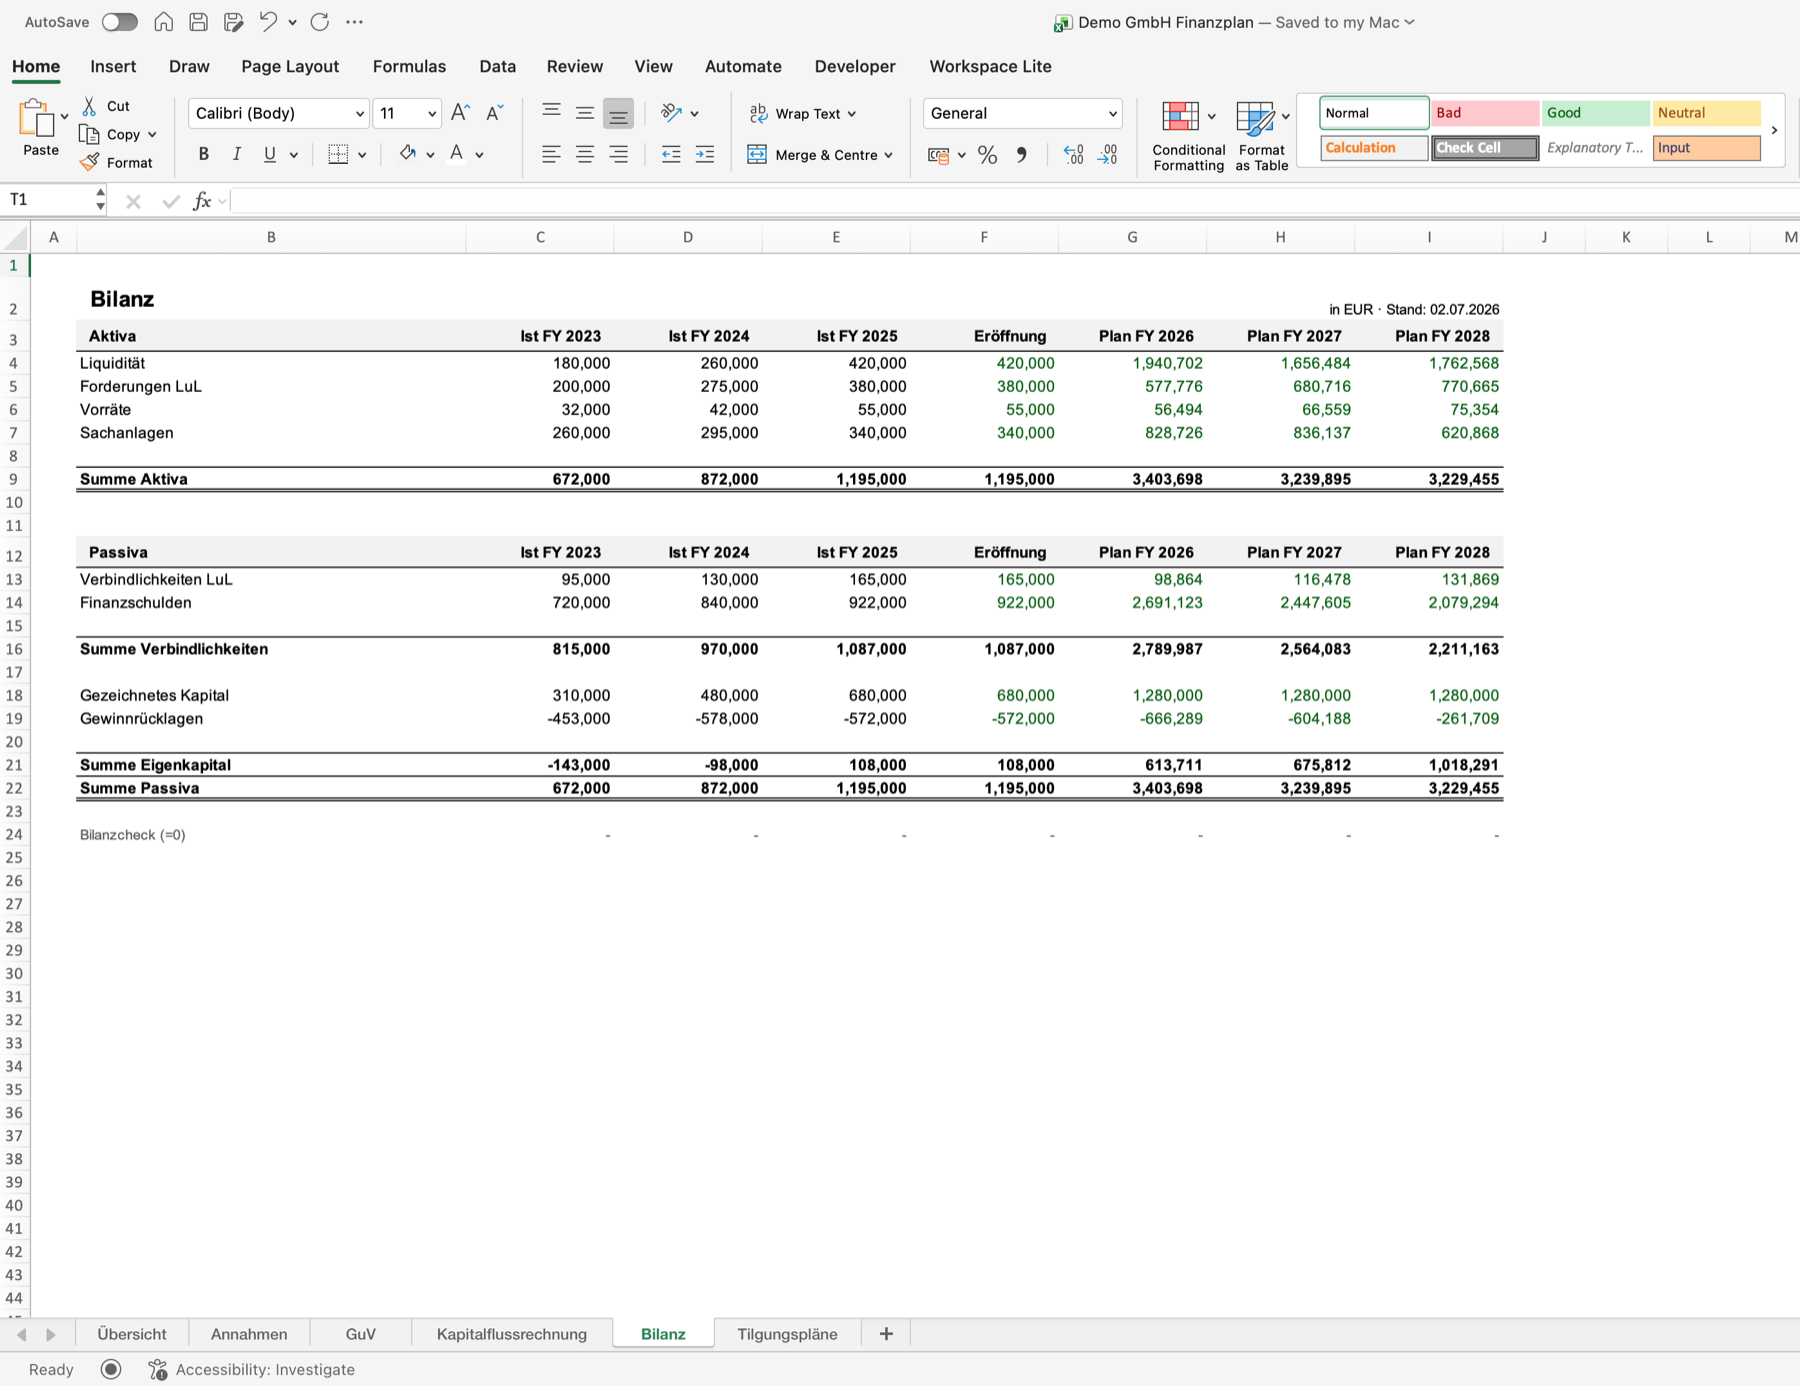Click the Increase Font Size icon
Image resolution: width=1800 pixels, height=1386 pixels.
(x=460, y=113)
